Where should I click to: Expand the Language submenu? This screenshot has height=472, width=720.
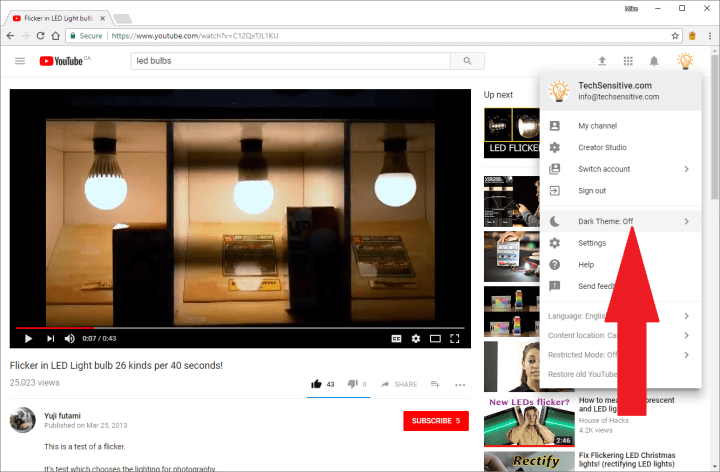coord(620,316)
